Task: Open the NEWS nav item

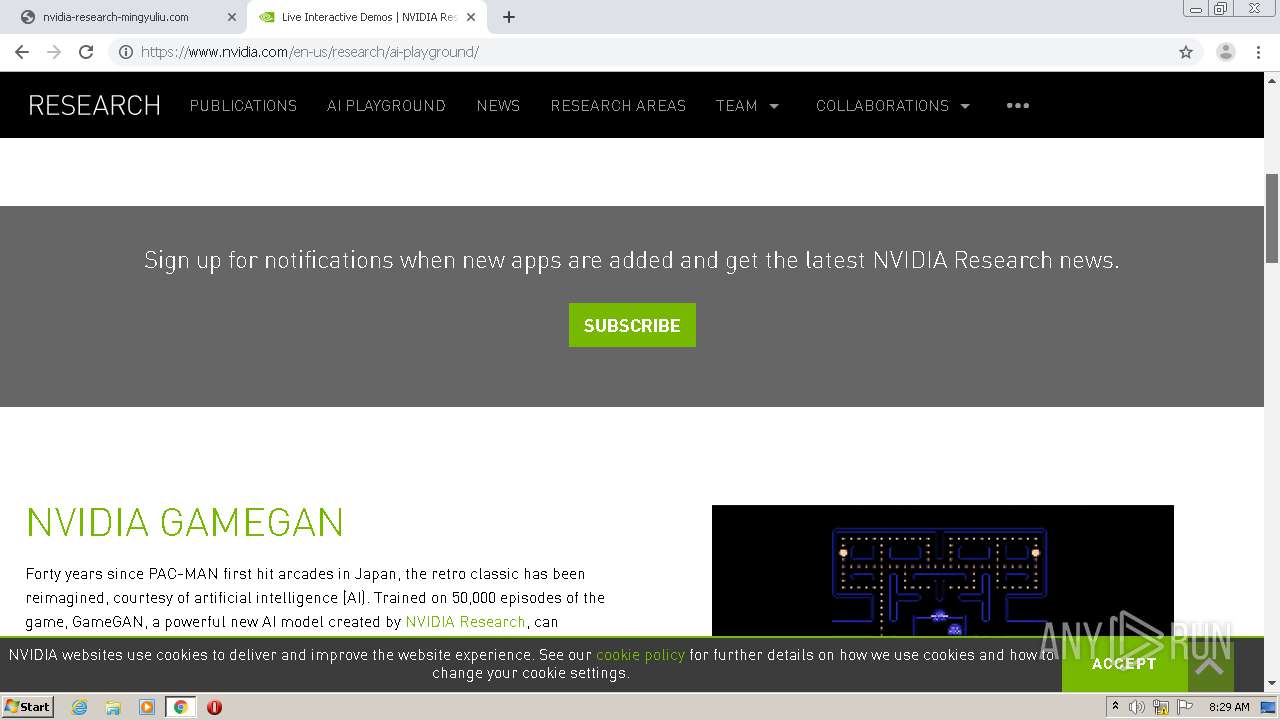Action: click(498, 105)
